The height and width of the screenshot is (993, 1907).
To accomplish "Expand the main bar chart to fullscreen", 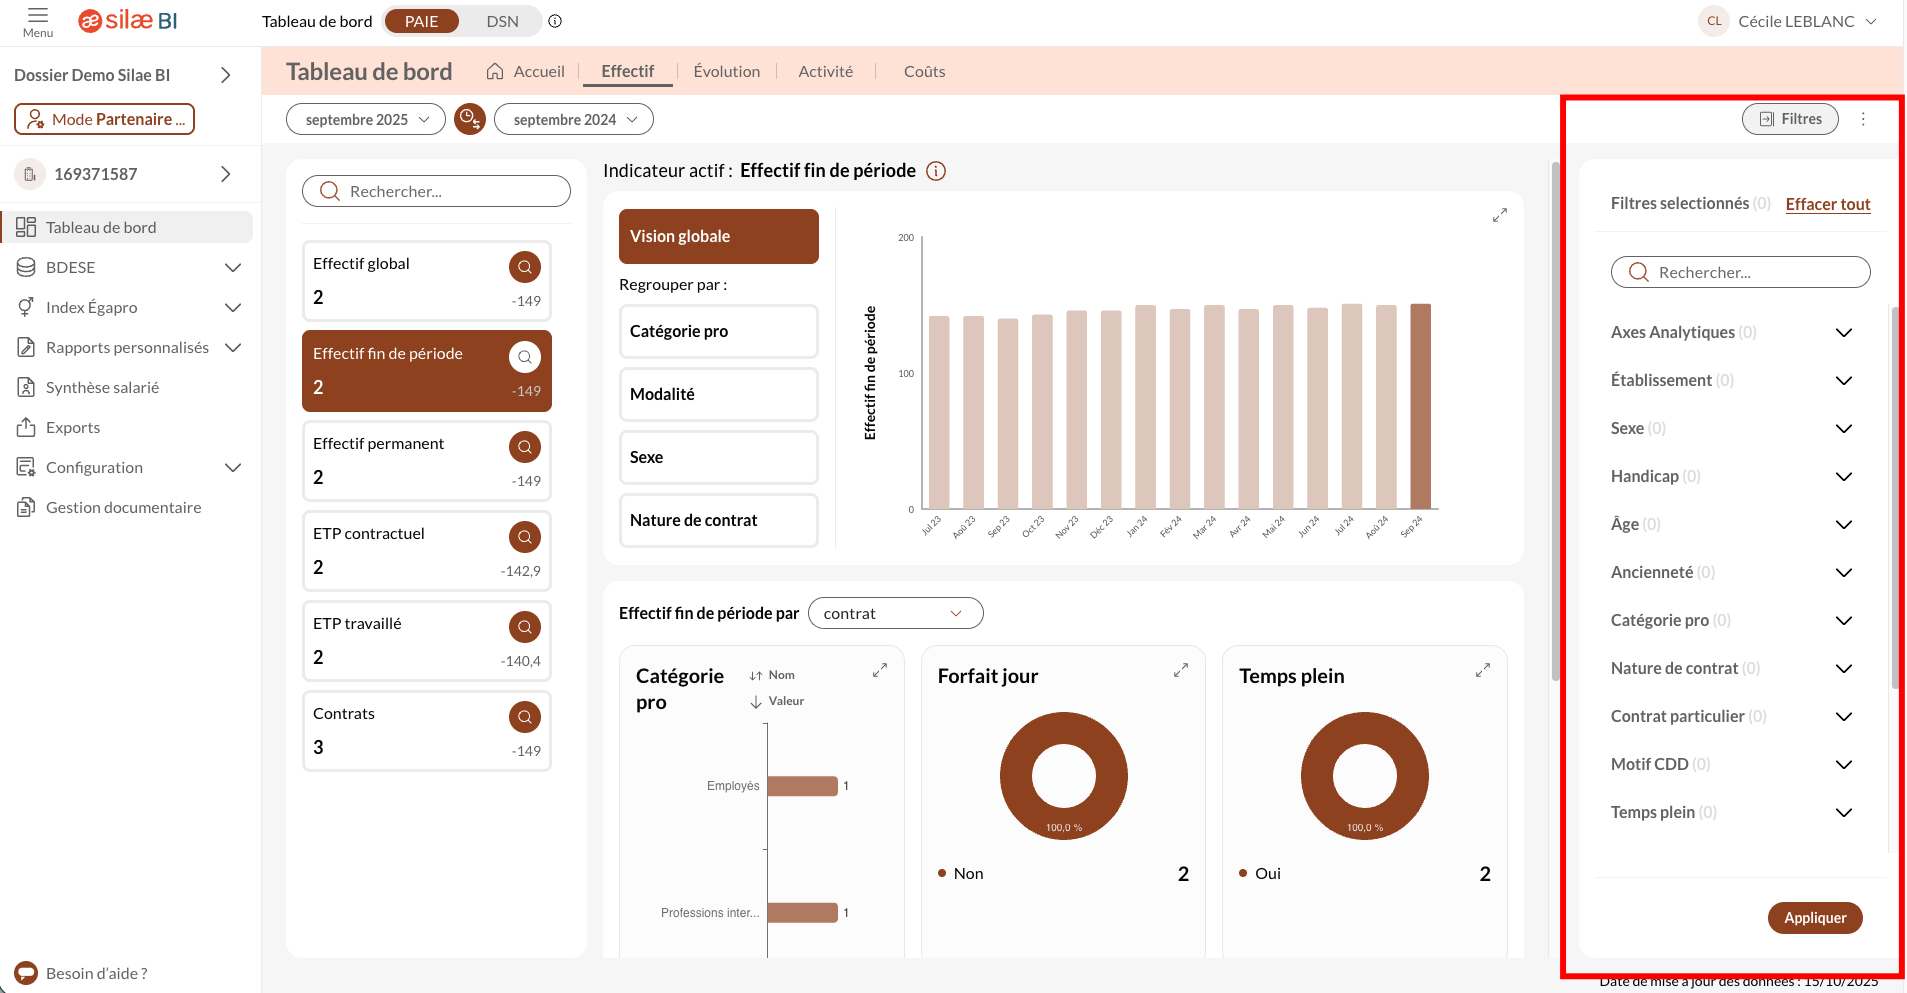I will tap(1499, 215).
